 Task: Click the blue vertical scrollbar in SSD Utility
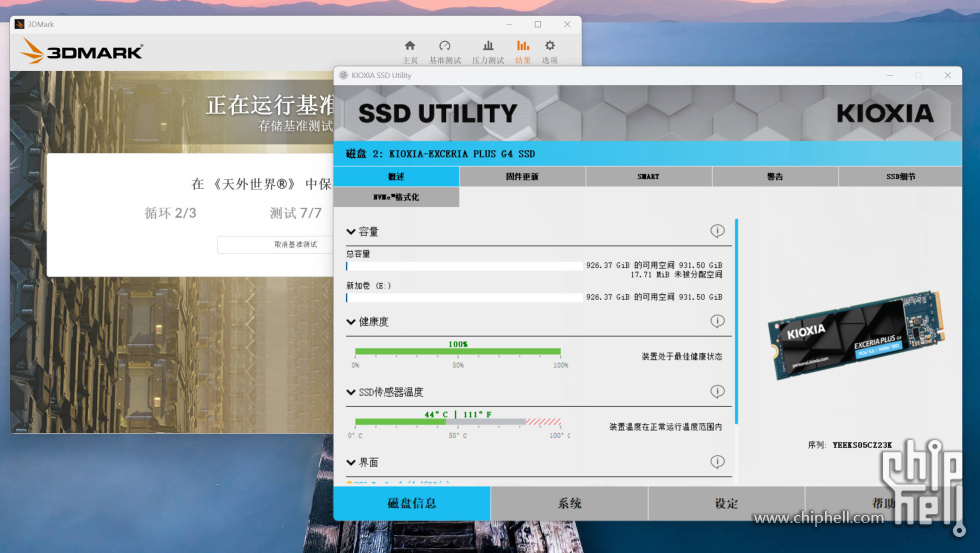click(x=737, y=321)
